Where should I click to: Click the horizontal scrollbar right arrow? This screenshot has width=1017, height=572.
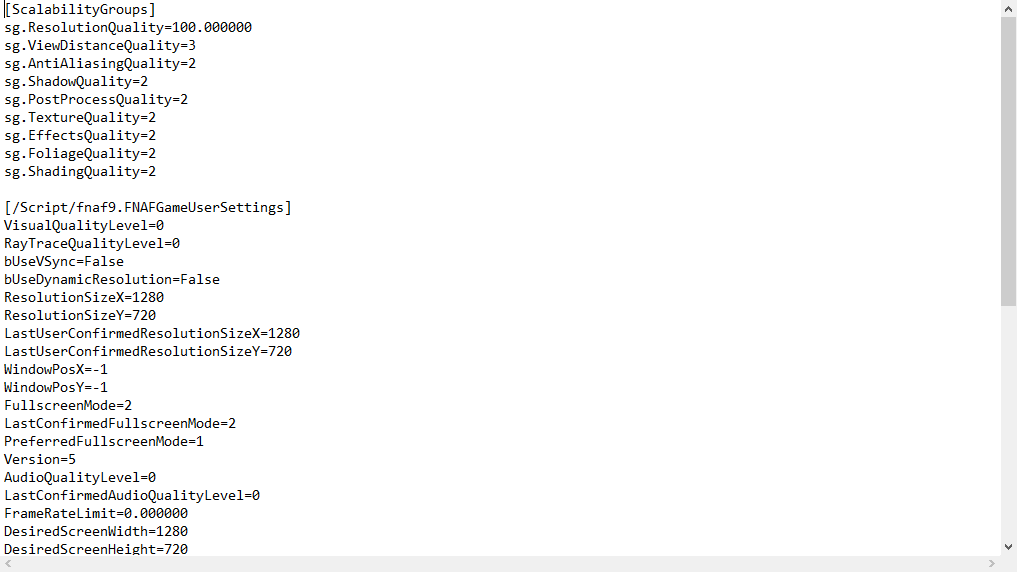pyautogui.click(x=991, y=564)
